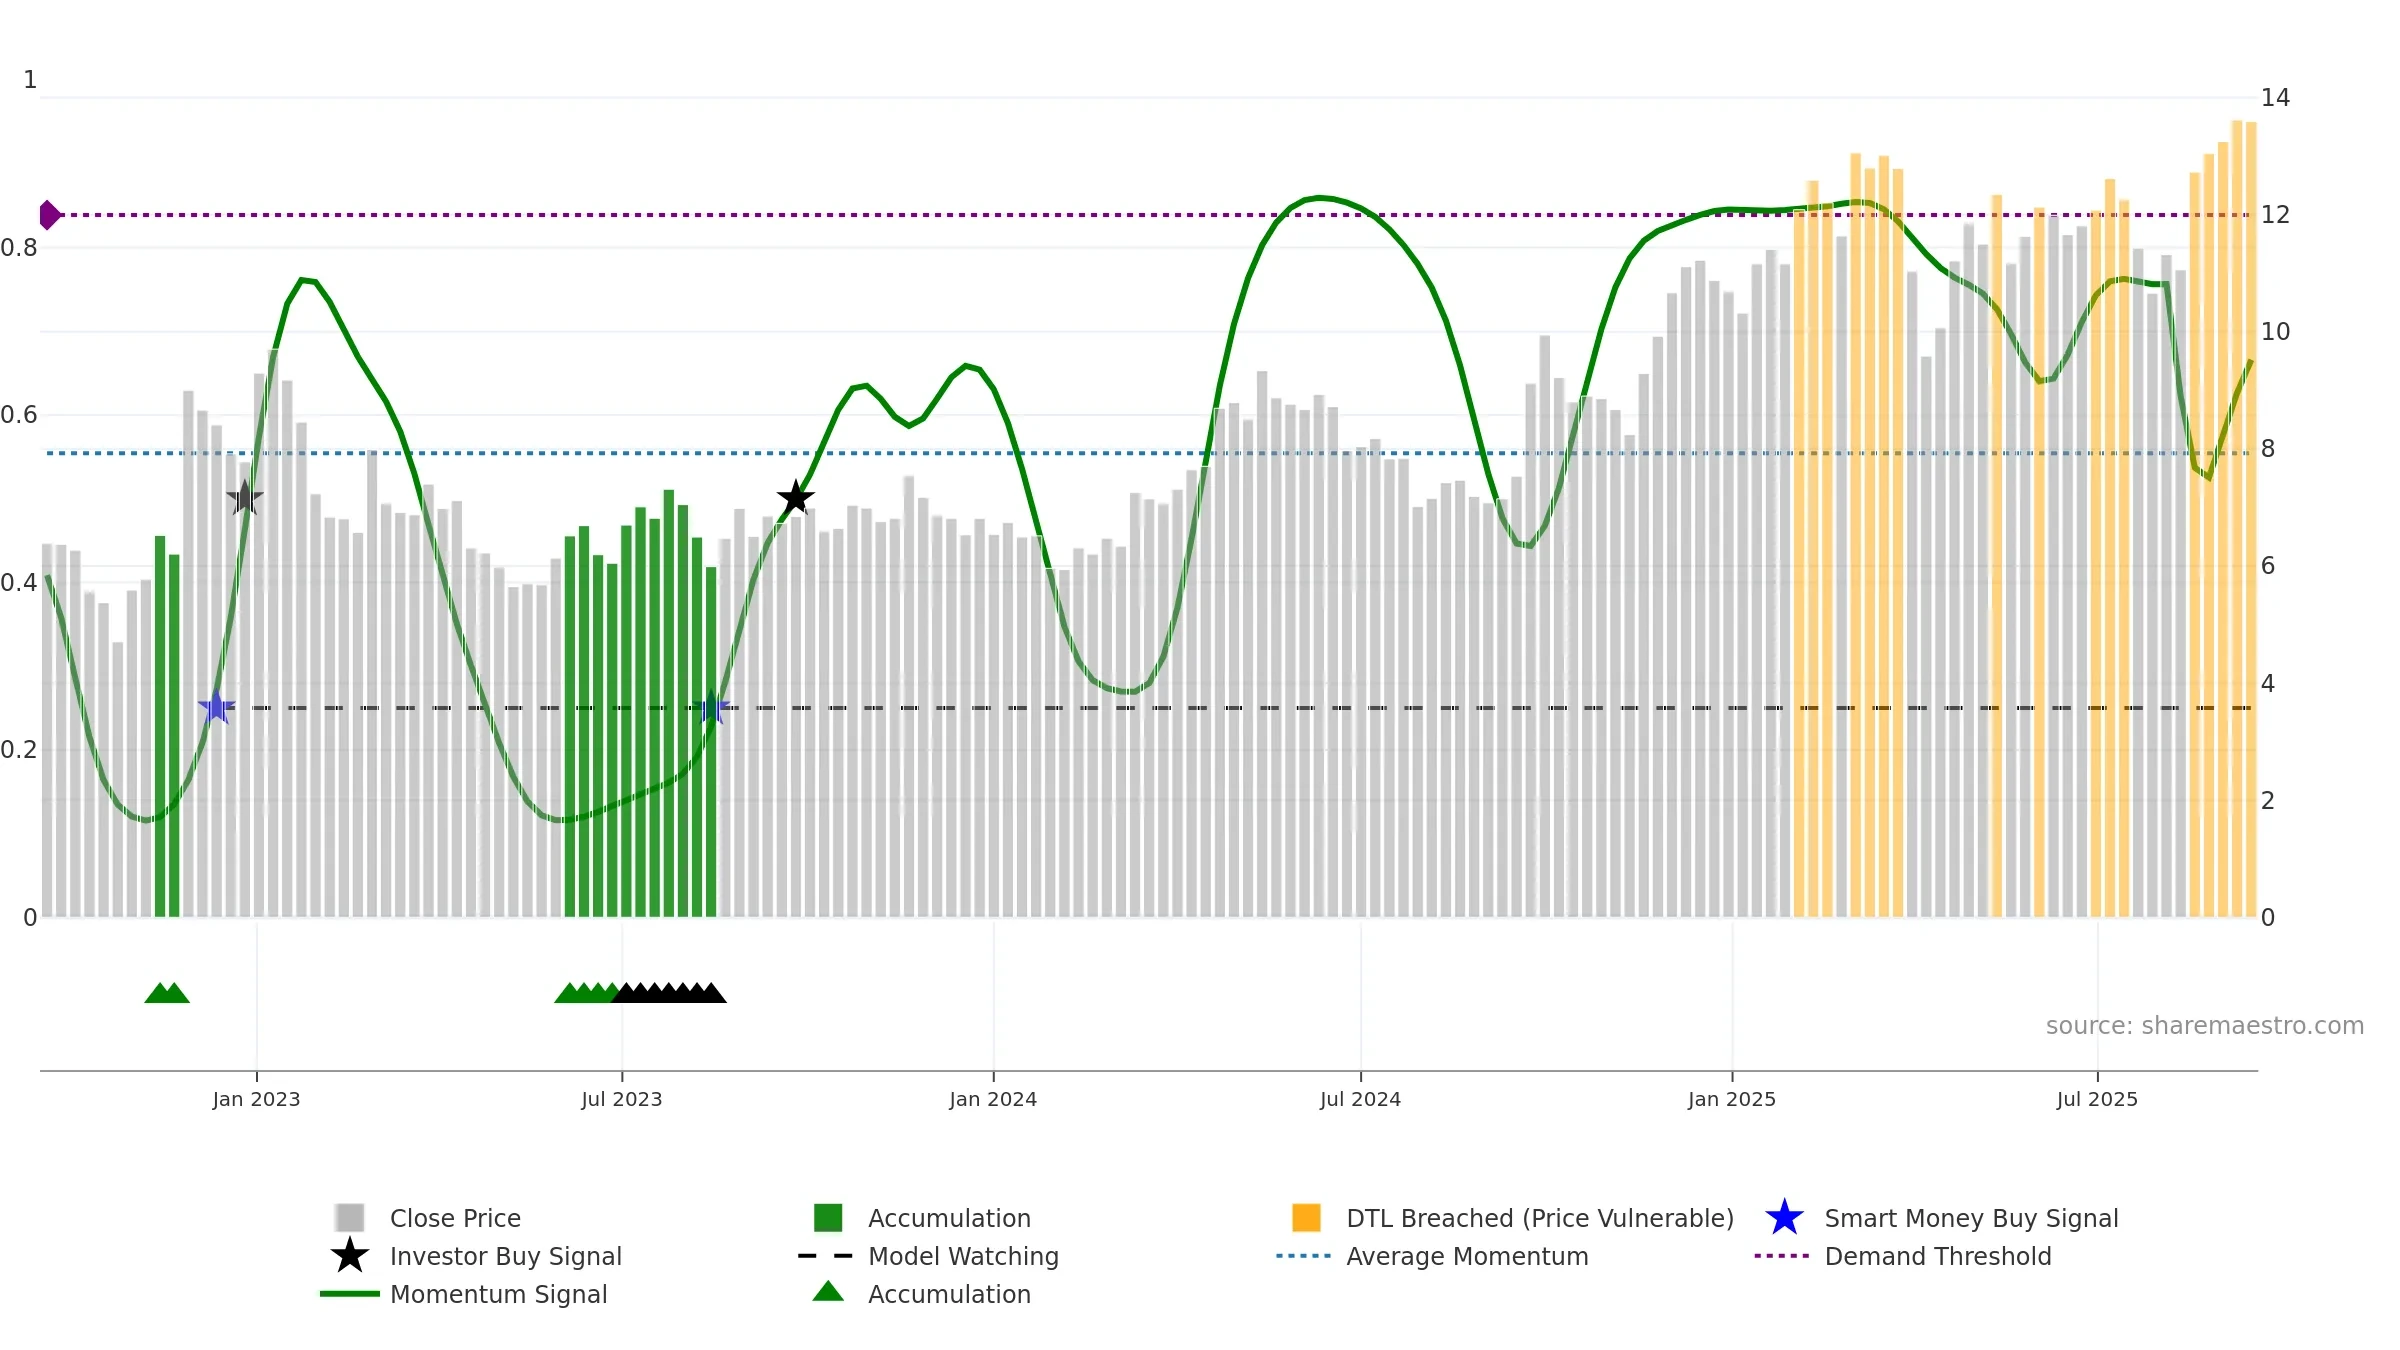
Task: Click the green Accumulation triangle legend icon
Action: point(828,1292)
